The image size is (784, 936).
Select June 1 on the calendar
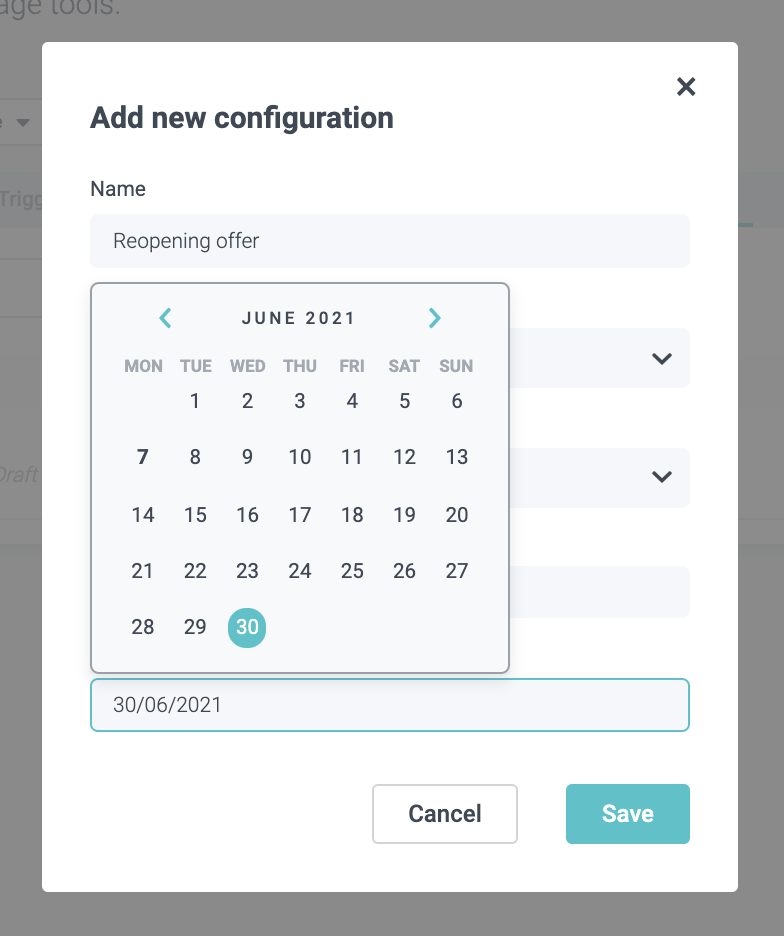(x=195, y=402)
